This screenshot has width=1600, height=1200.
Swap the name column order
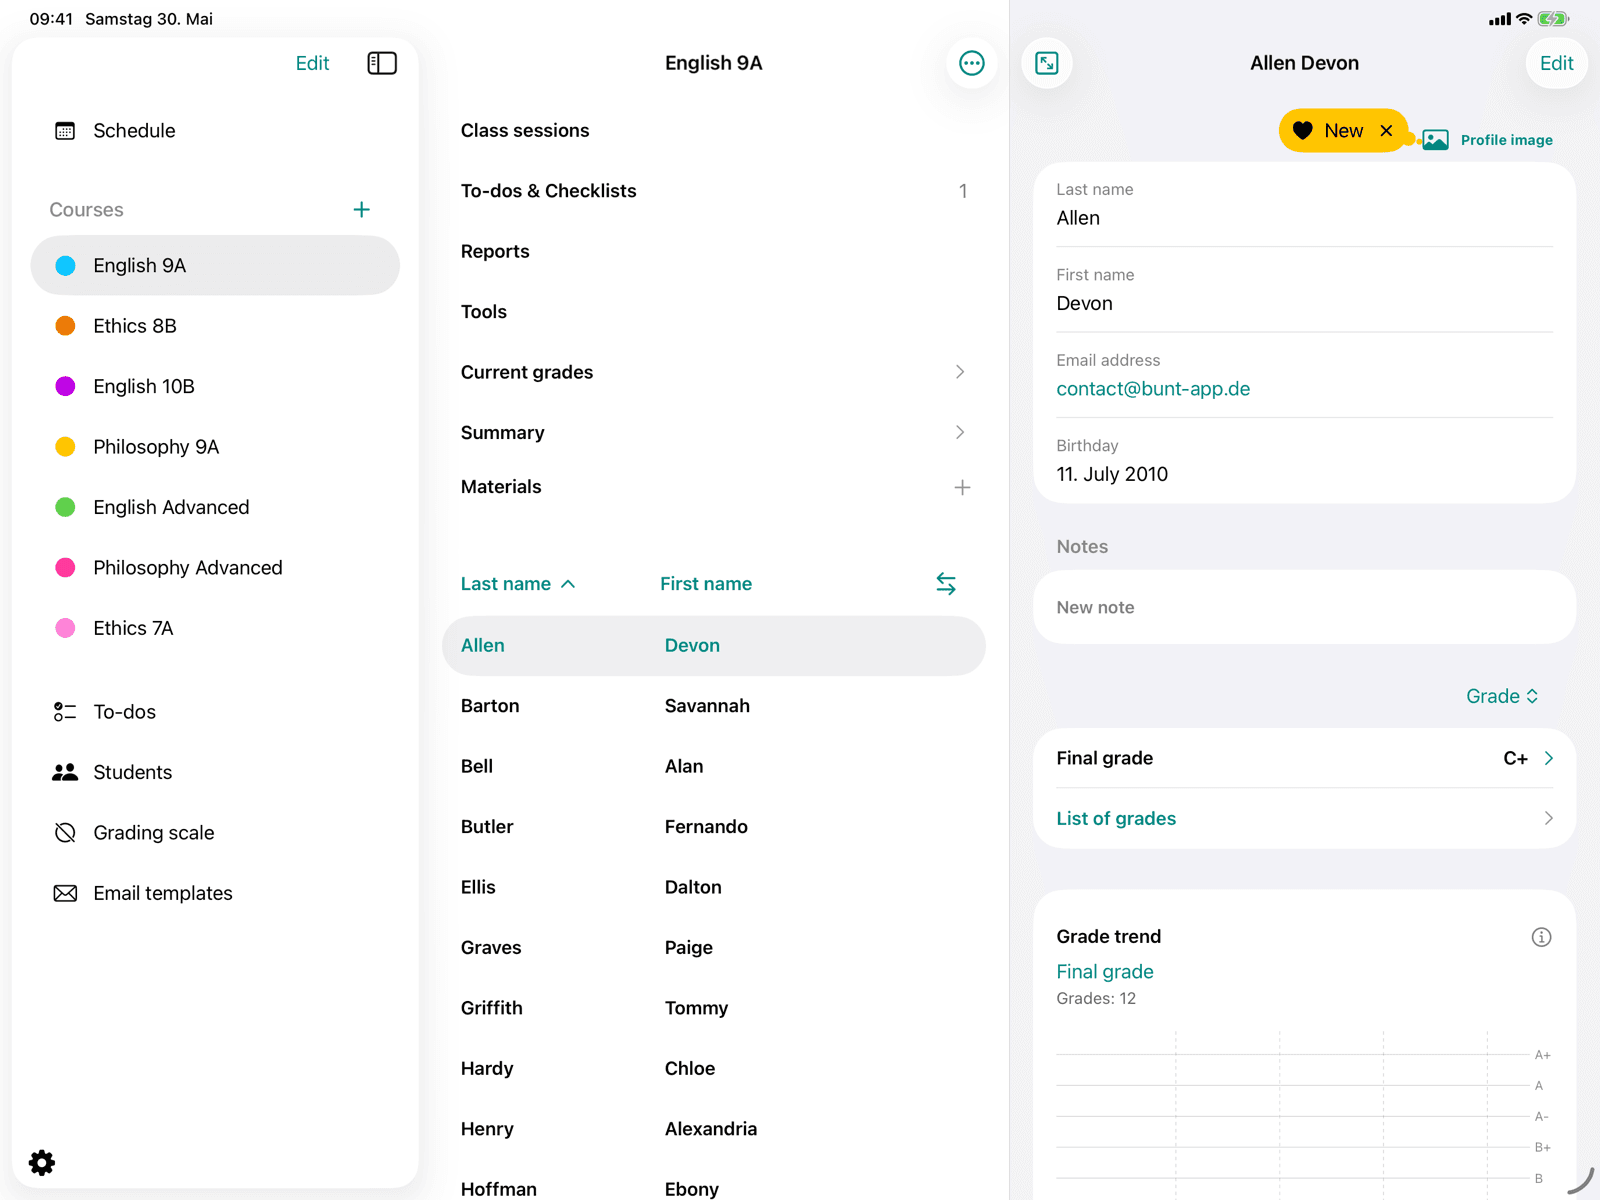(946, 584)
